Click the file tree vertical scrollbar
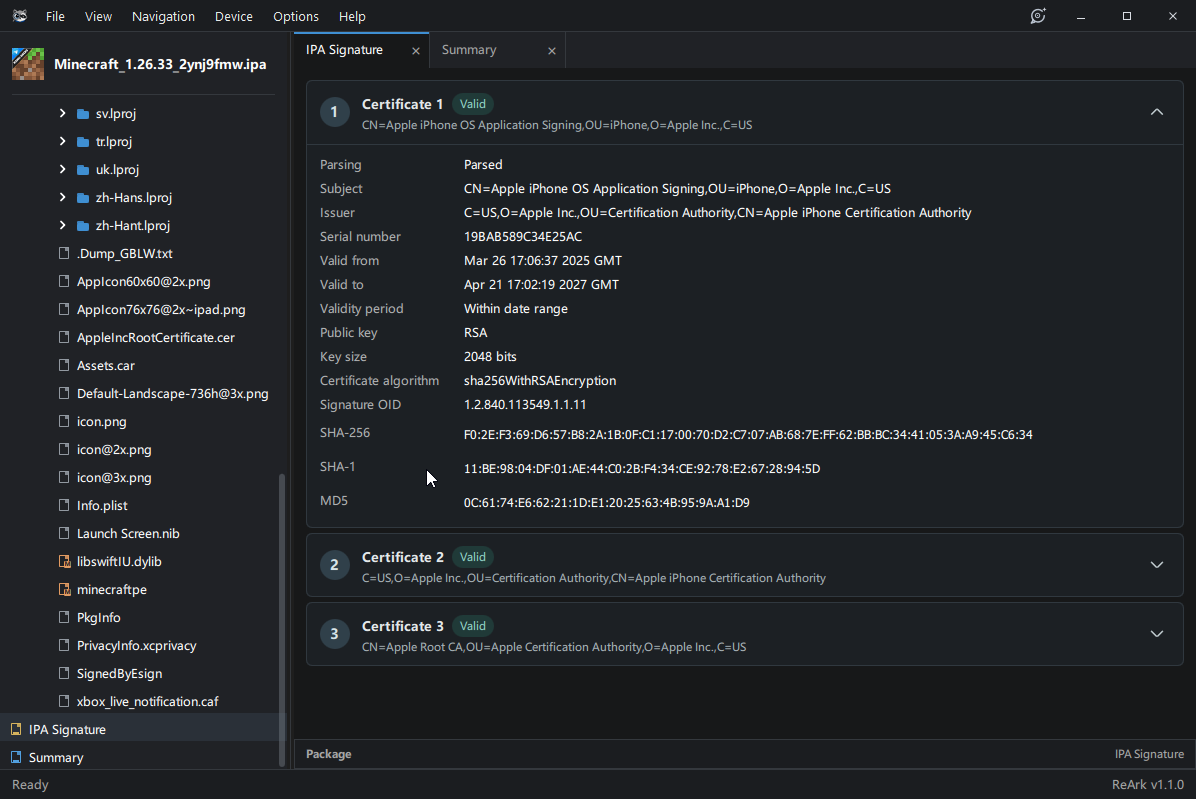Viewport: 1196px width, 799px height. click(282, 620)
